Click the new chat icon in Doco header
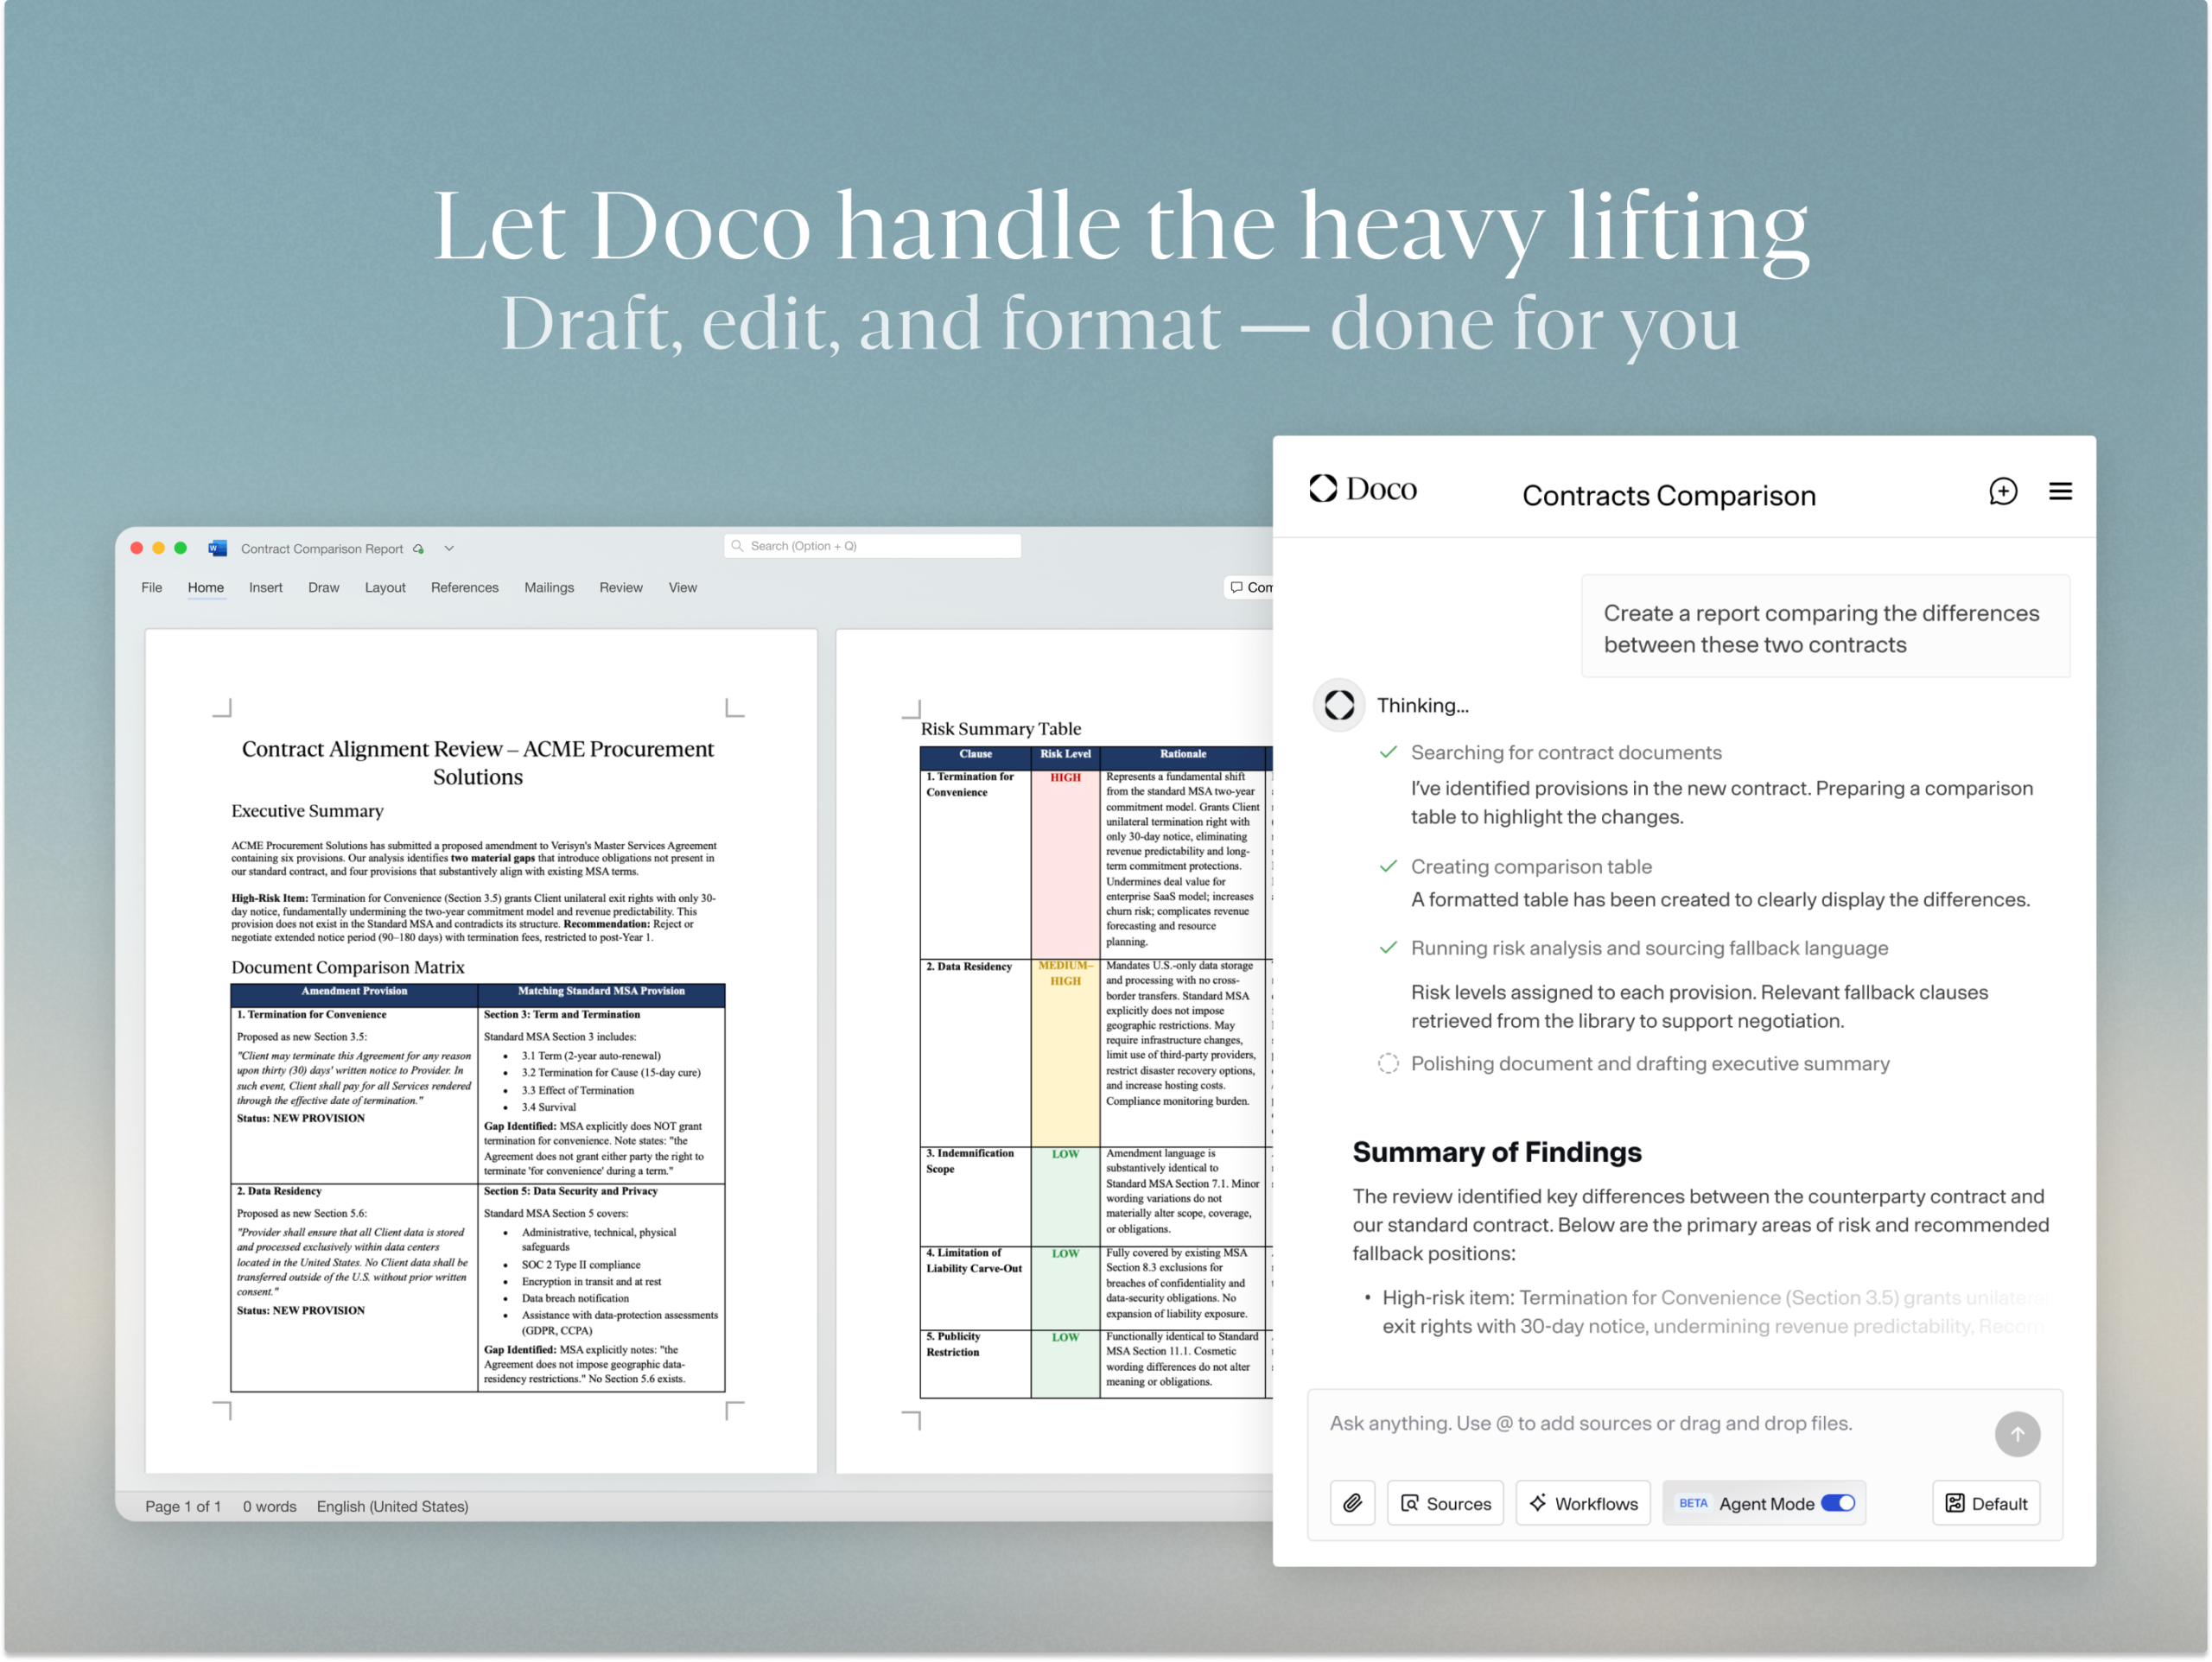 [x=2002, y=491]
